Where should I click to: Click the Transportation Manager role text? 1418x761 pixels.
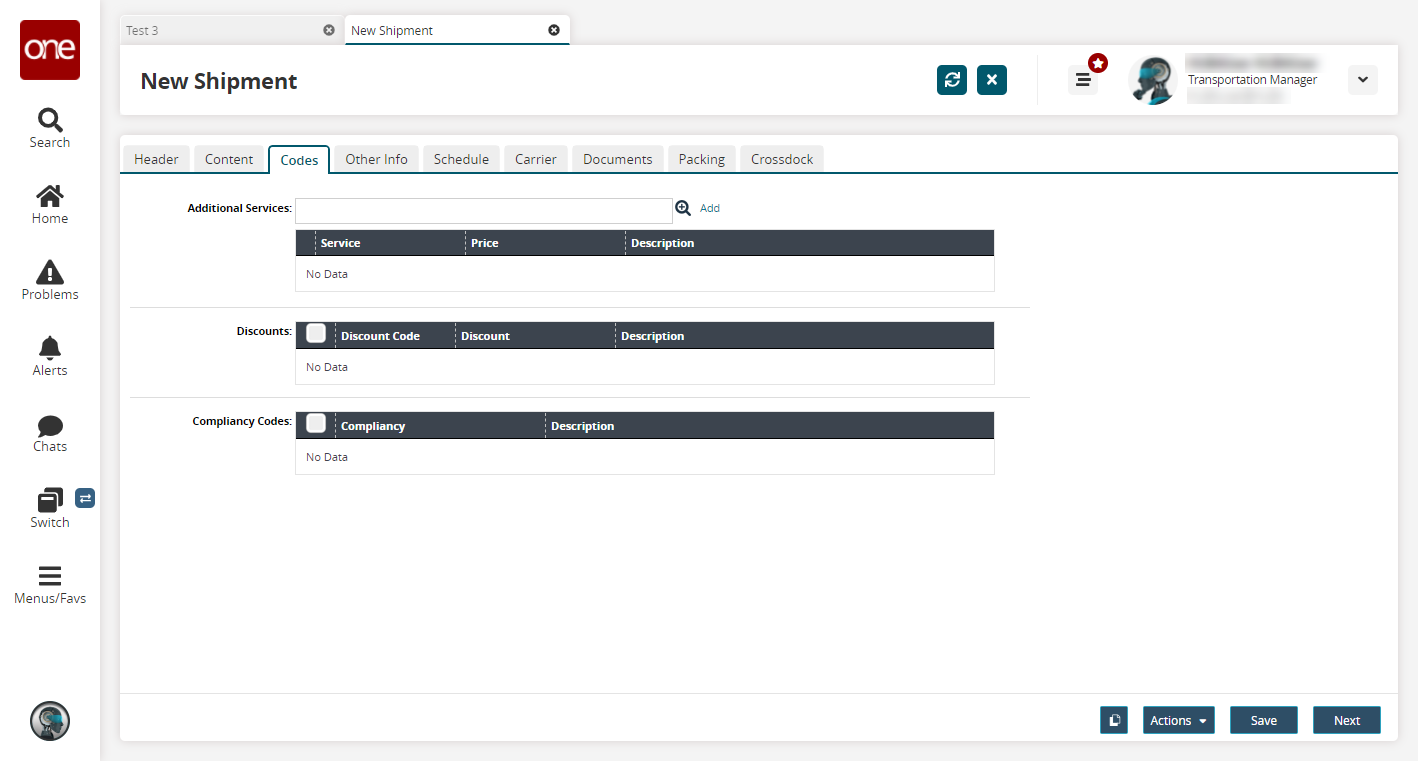[1252, 80]
